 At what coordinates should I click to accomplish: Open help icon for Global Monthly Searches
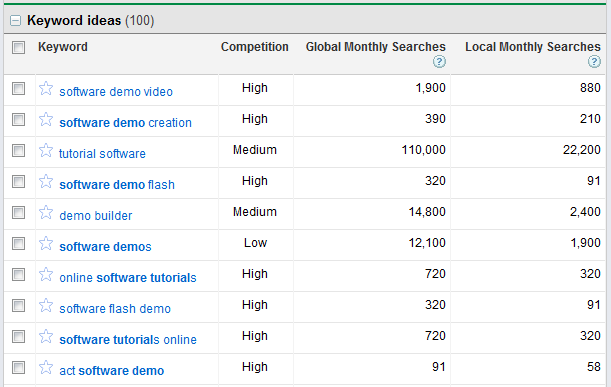(x=439, y=62)
